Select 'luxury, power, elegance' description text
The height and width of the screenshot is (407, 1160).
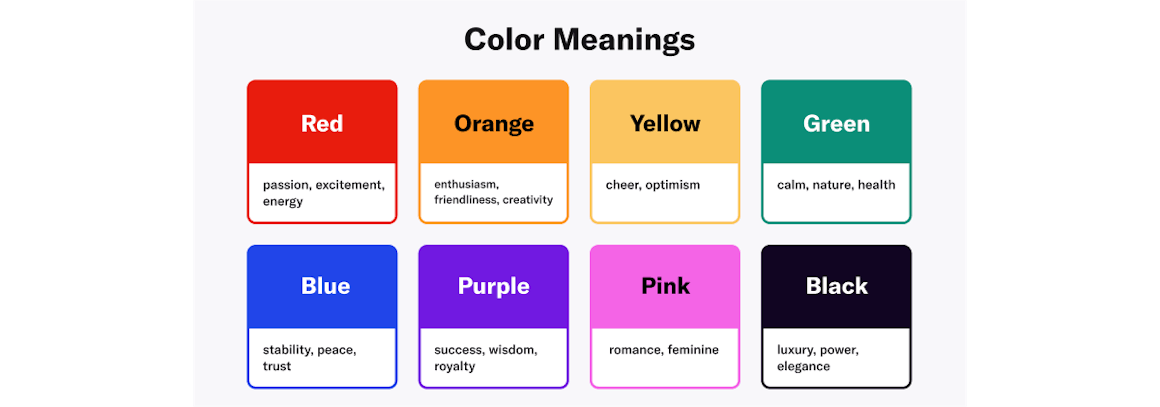(818, 358)
